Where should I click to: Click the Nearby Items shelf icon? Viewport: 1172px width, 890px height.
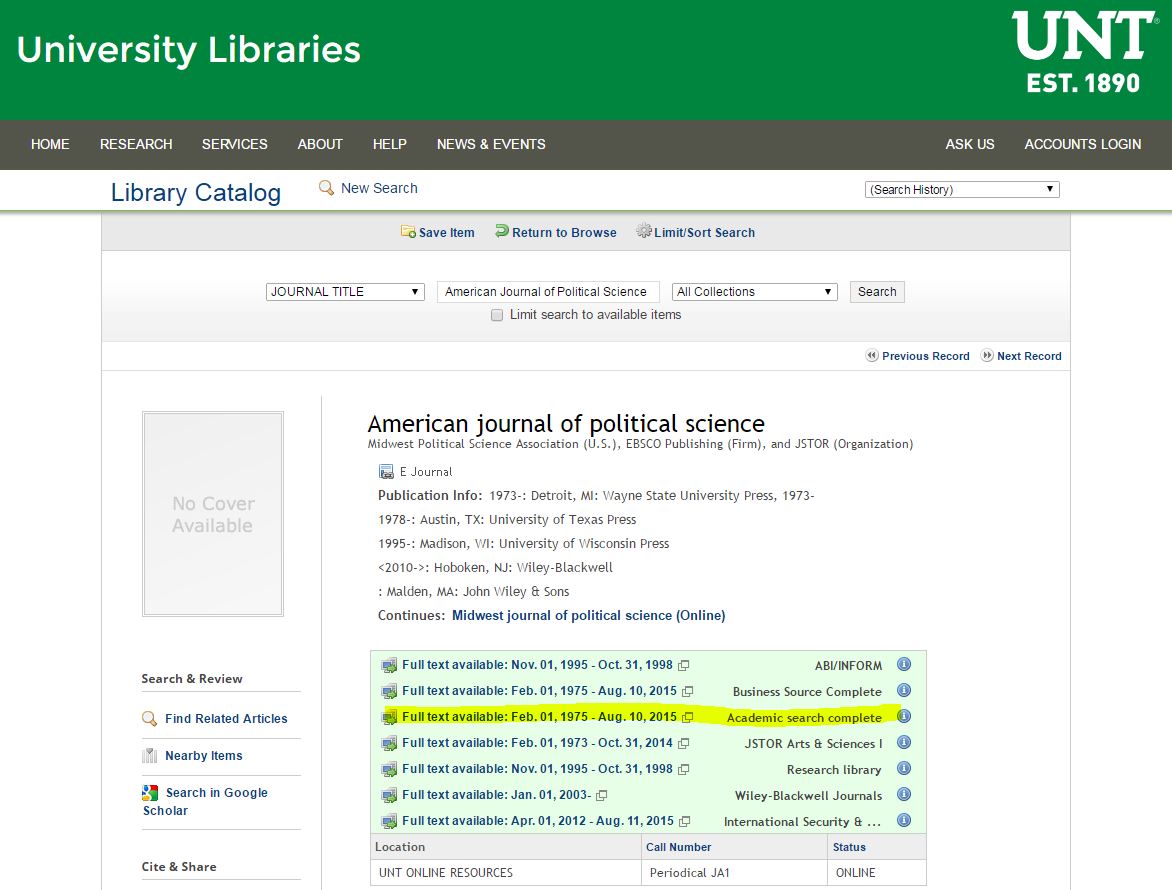(x=149, y=755)
